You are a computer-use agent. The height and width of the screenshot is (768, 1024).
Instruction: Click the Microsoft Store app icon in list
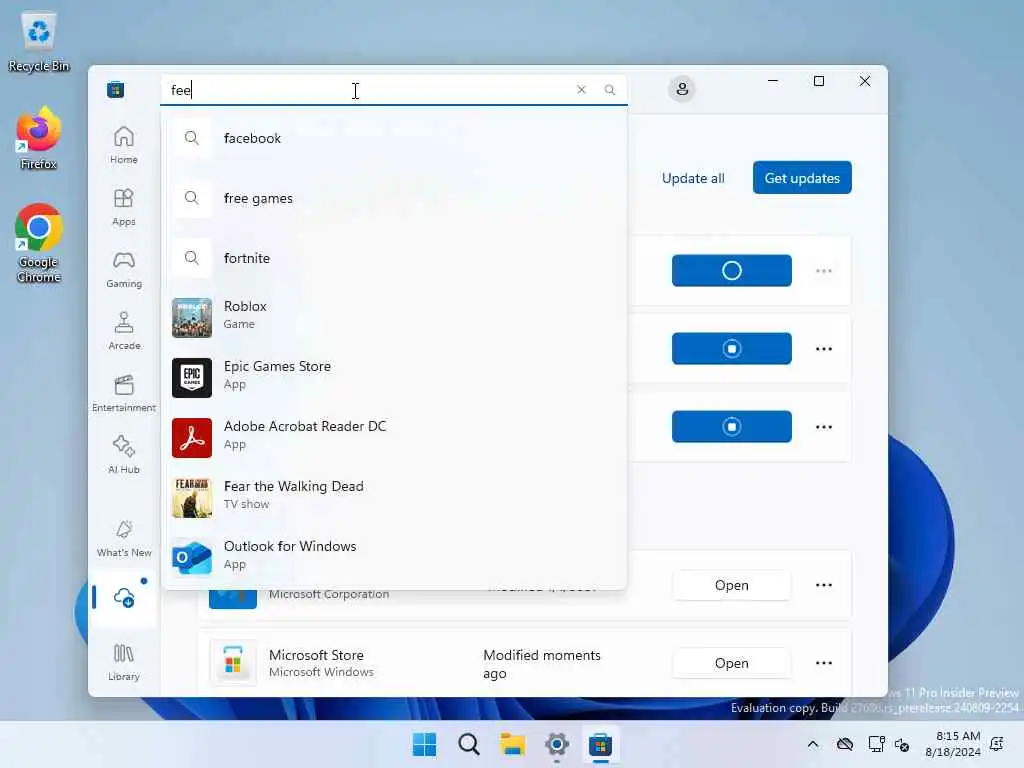point(233,663)
